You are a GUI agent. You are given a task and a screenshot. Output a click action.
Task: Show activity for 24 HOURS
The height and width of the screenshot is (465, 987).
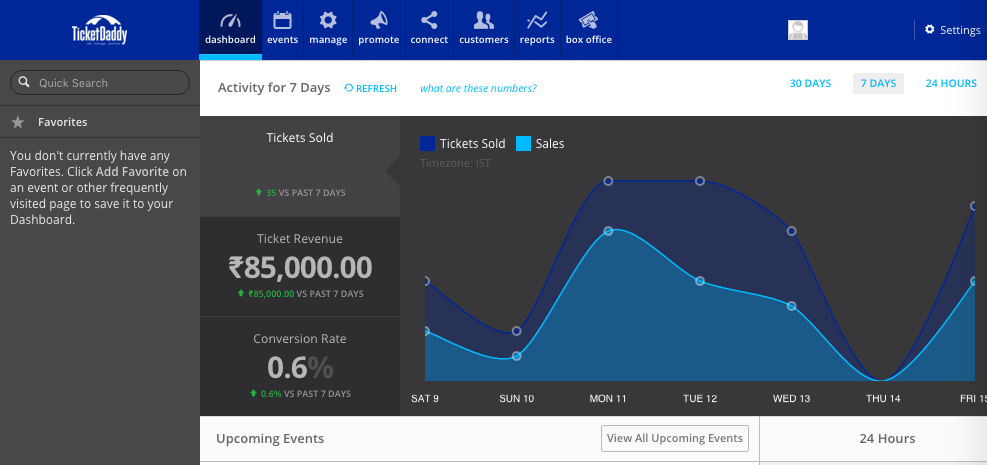951,83
